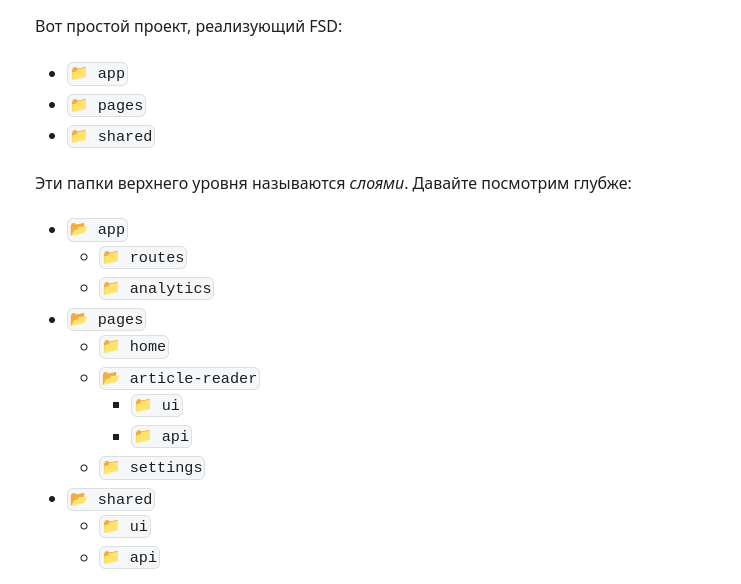Screen dimensions: 741x584
Task: Click the open-folder icon of expanded app
Action: (x=79, y=229)
